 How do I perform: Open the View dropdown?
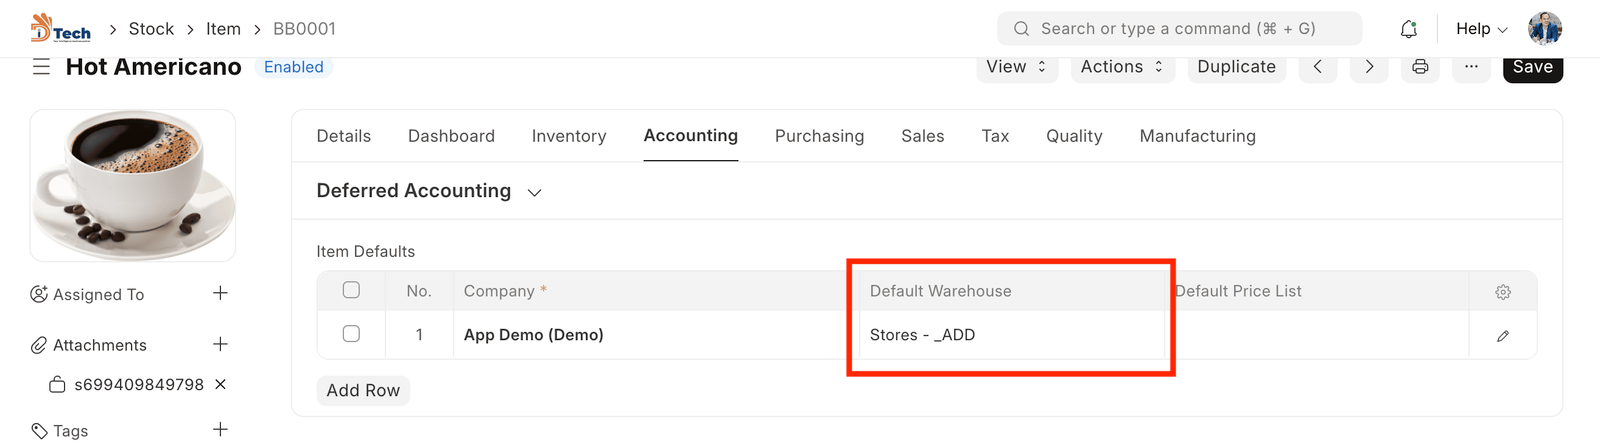tap(1016, 67)
